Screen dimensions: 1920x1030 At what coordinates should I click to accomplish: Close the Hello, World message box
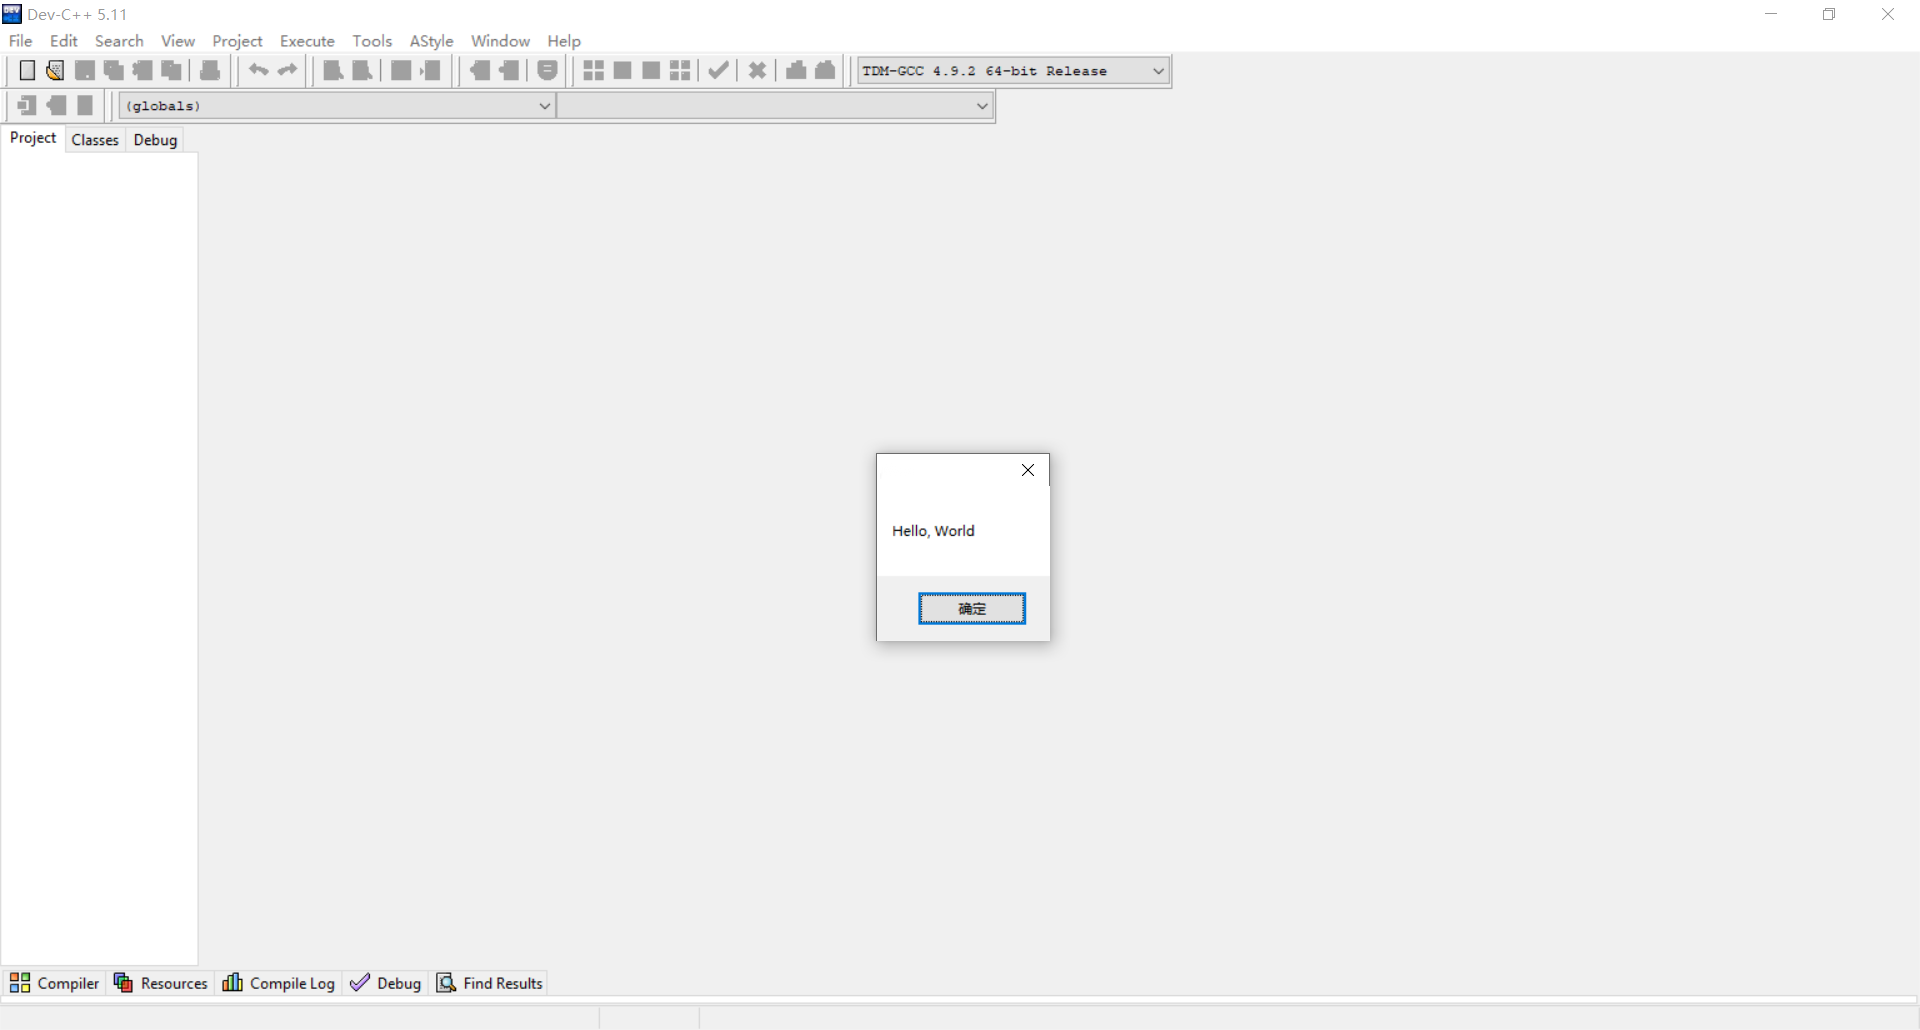(x=1028, y=470)
